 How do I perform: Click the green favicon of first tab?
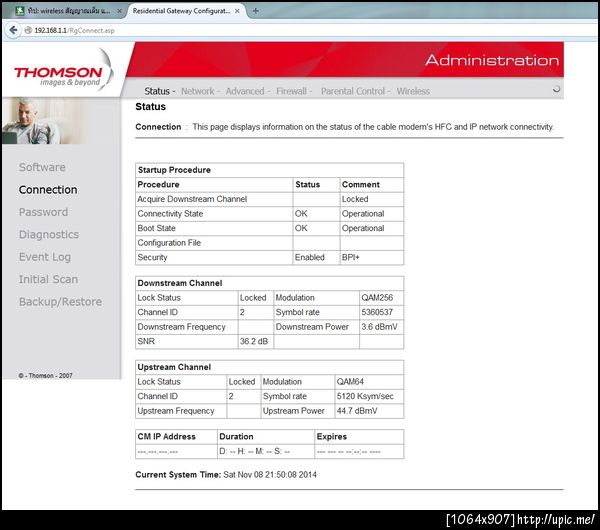coord(20,11)
